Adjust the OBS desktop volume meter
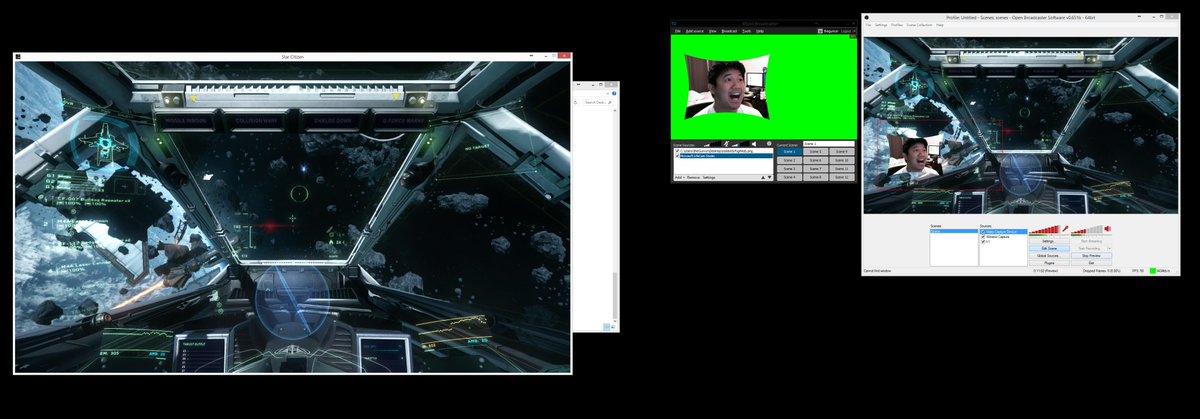The width and height of the screenshot is (1200, 419). [1087, 229]
